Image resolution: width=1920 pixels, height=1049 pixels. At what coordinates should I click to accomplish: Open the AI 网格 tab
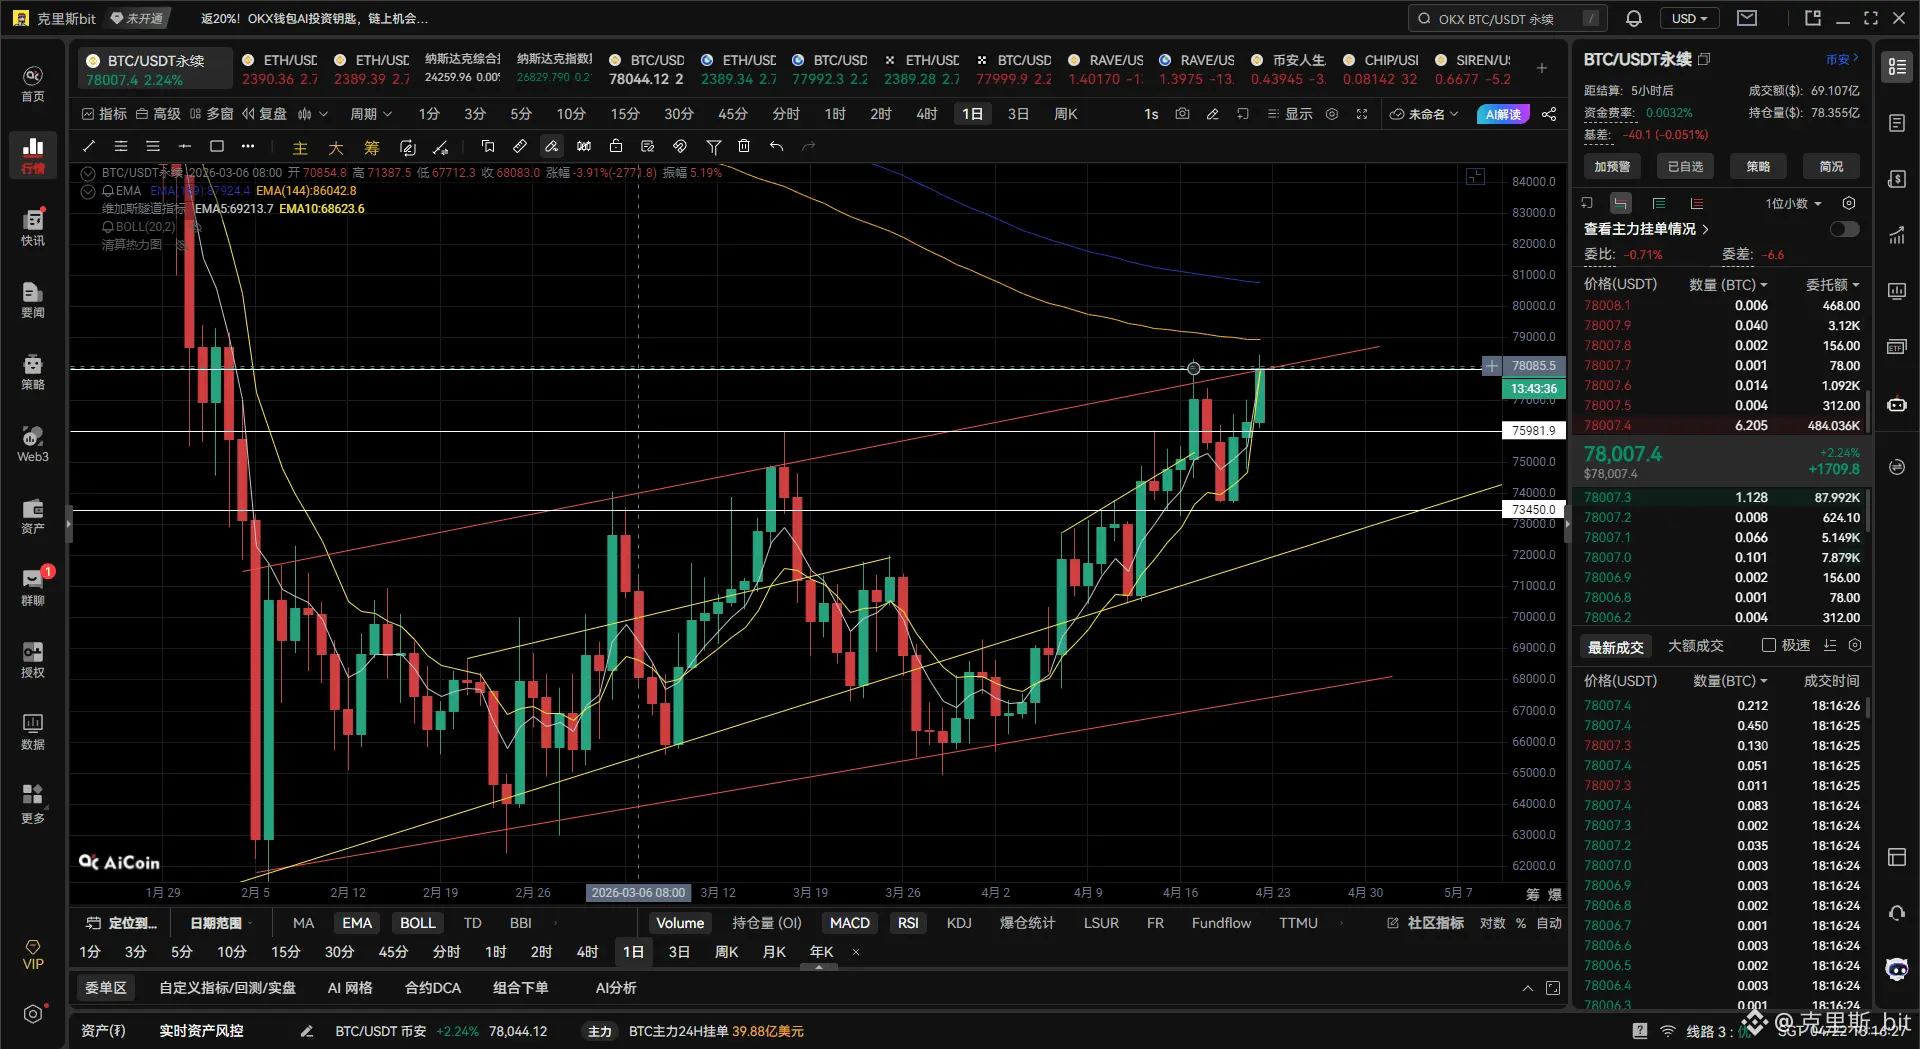[350, 988]
